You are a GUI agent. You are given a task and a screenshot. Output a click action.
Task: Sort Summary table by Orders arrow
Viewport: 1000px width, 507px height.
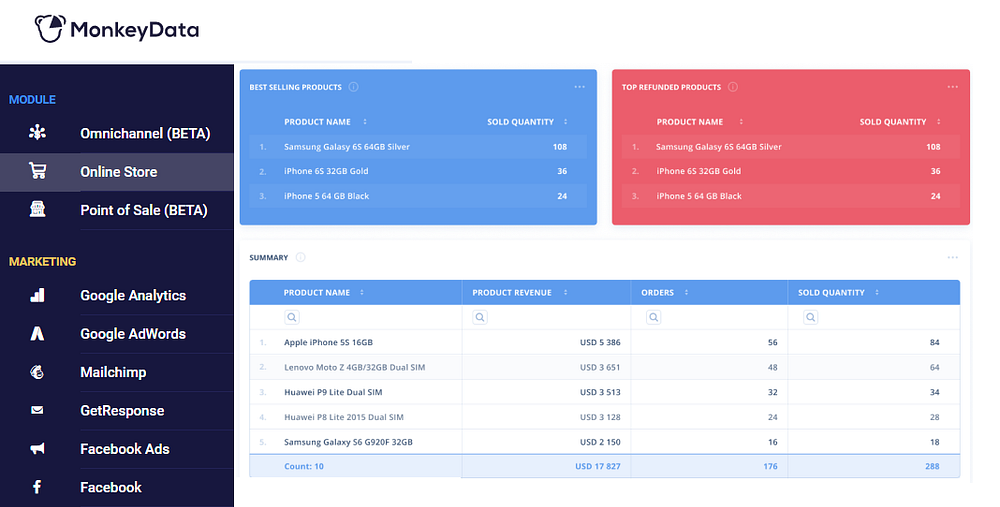[686, 293]
